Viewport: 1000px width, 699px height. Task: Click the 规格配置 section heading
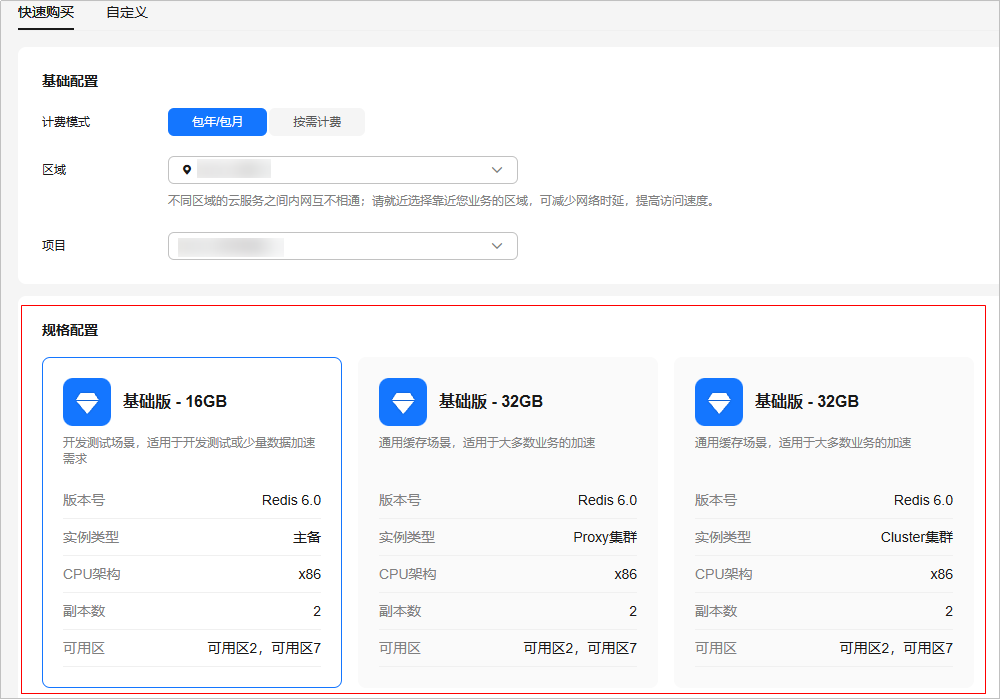click(x=70, y=330)
